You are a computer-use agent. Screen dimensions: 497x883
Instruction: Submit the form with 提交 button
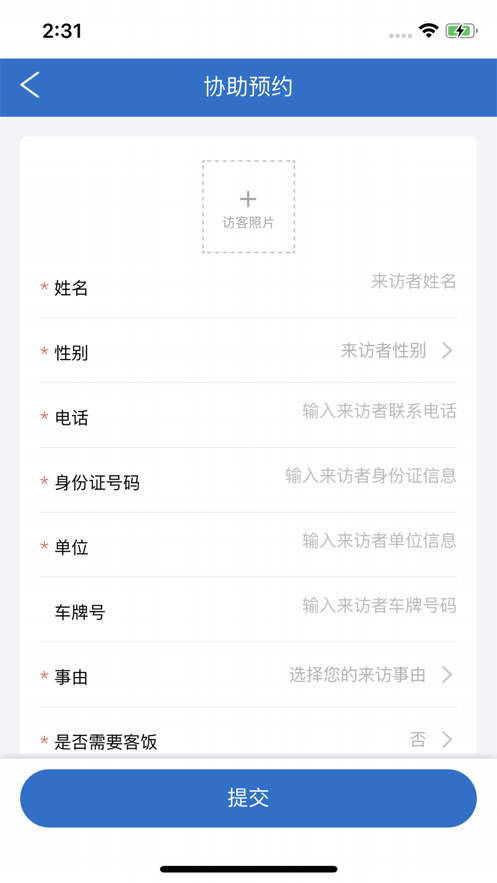(248, 798)
